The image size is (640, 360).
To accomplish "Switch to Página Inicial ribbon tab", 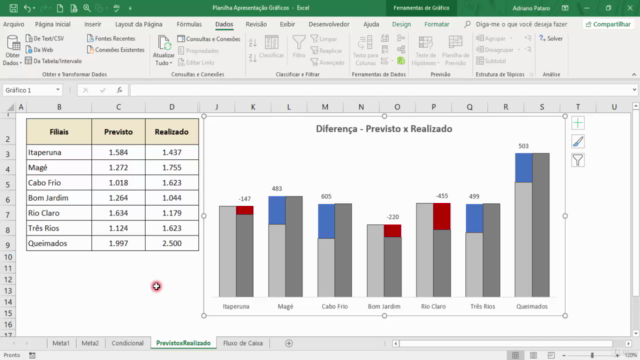I will click(x=53, y=24).
